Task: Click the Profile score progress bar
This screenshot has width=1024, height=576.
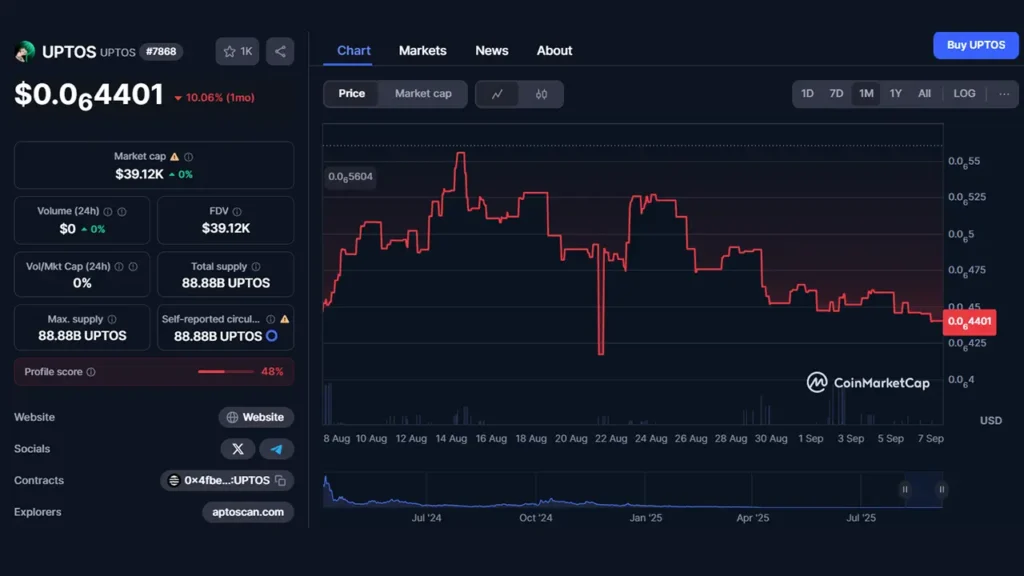Action: [x=225, y=372]
